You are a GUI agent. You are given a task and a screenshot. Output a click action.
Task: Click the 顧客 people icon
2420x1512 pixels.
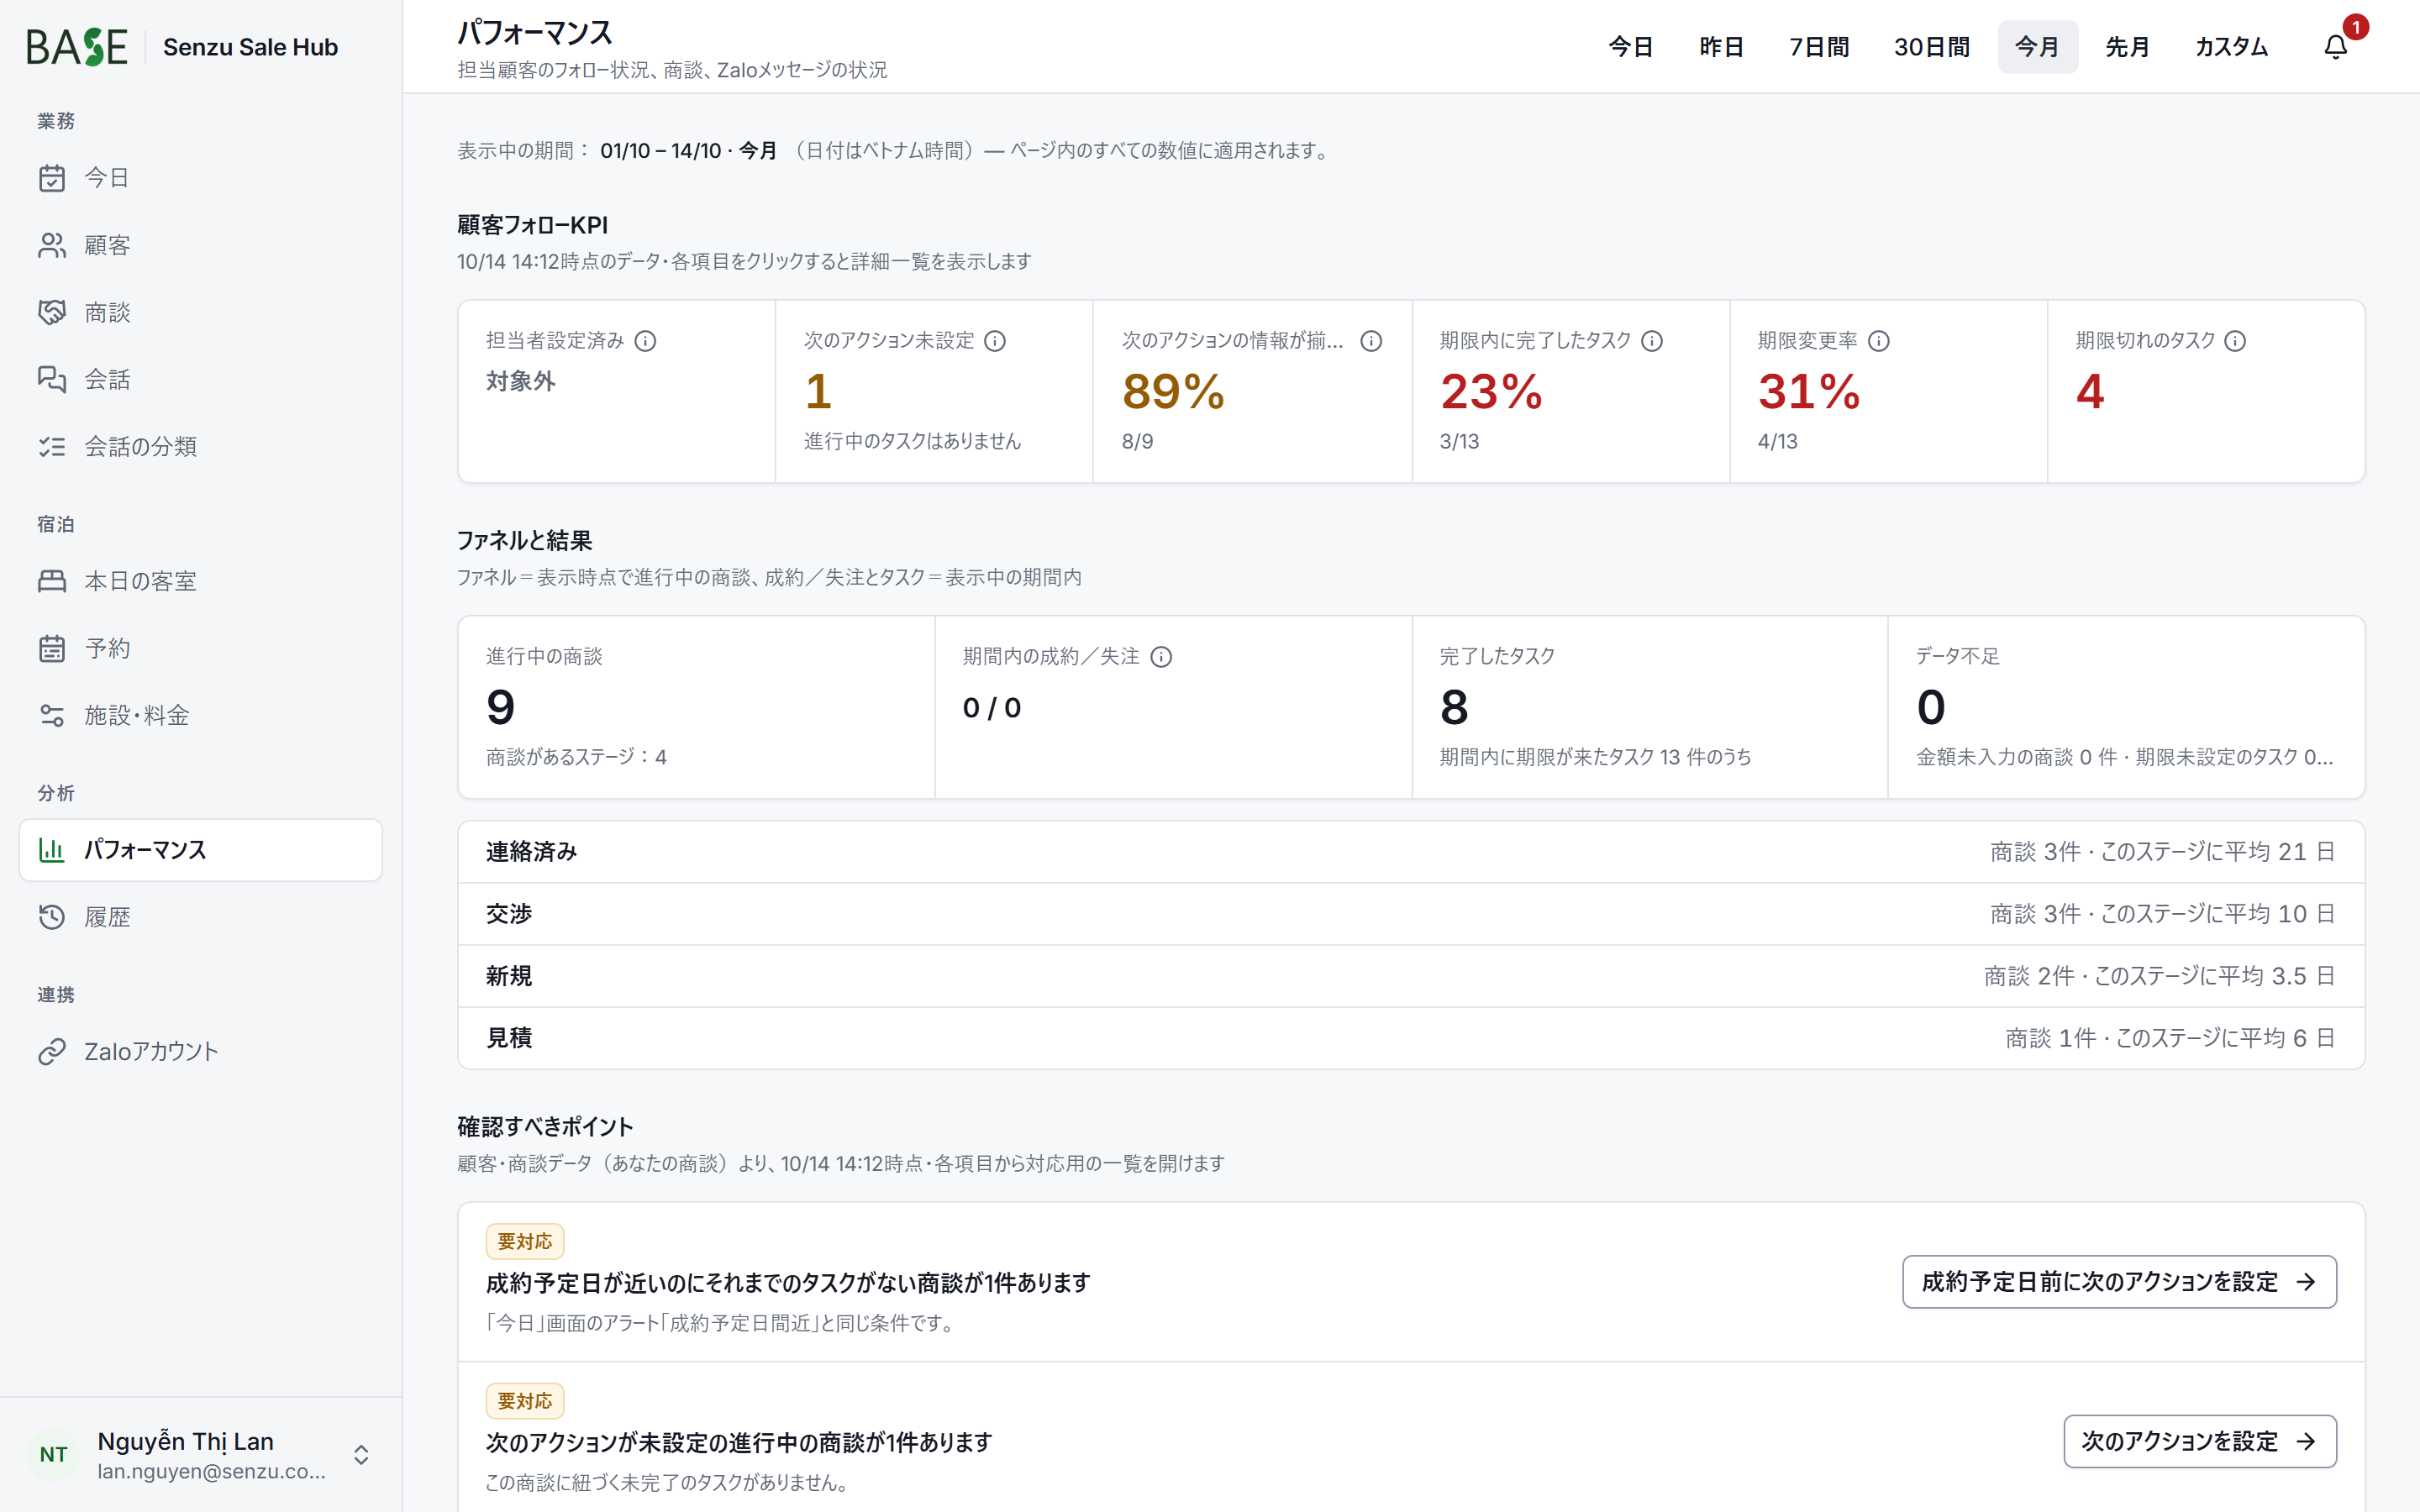[52, 245]
